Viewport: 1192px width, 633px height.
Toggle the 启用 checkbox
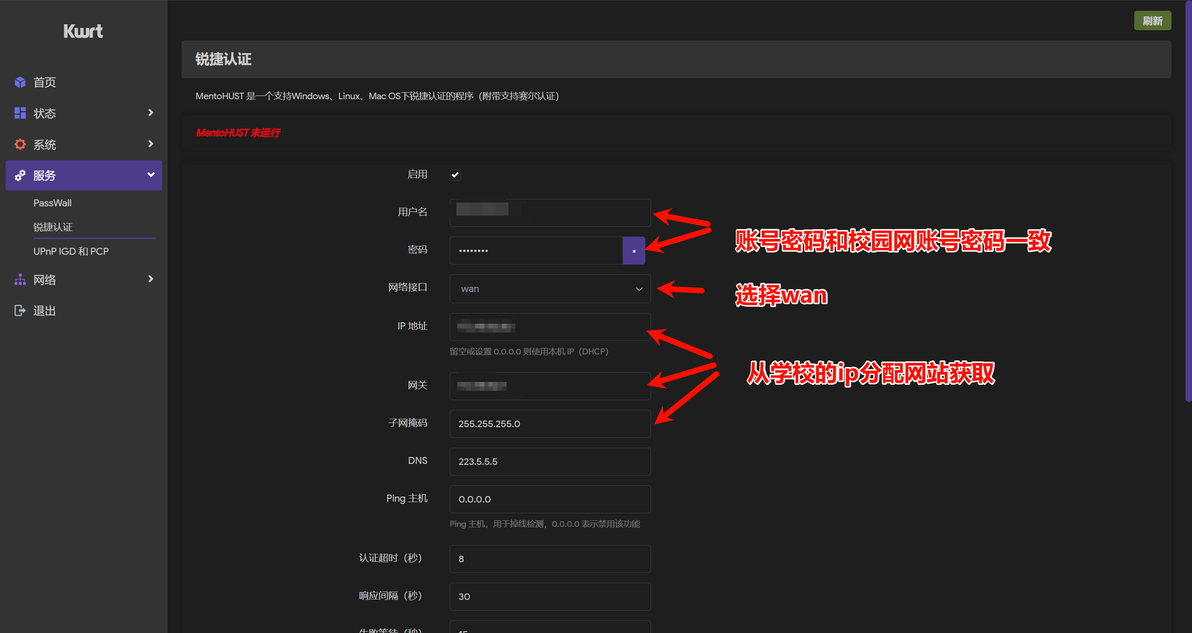[455, 175]
